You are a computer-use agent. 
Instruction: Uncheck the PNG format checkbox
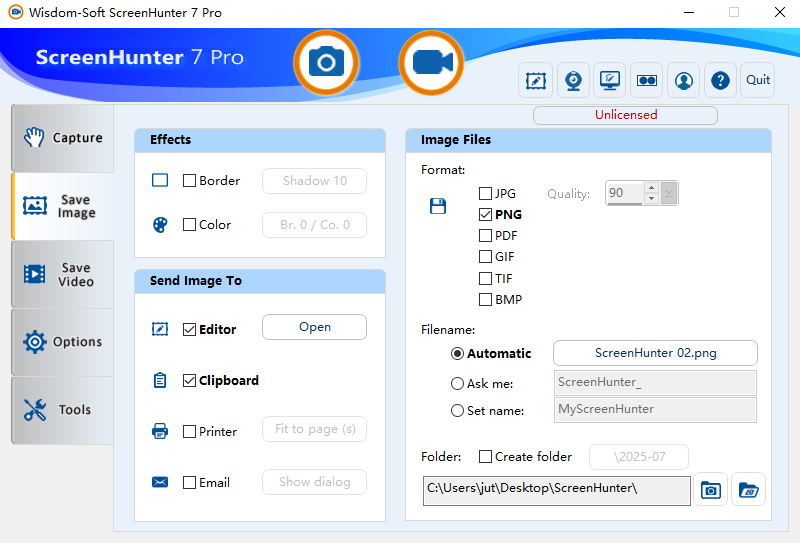coord(485,215)
